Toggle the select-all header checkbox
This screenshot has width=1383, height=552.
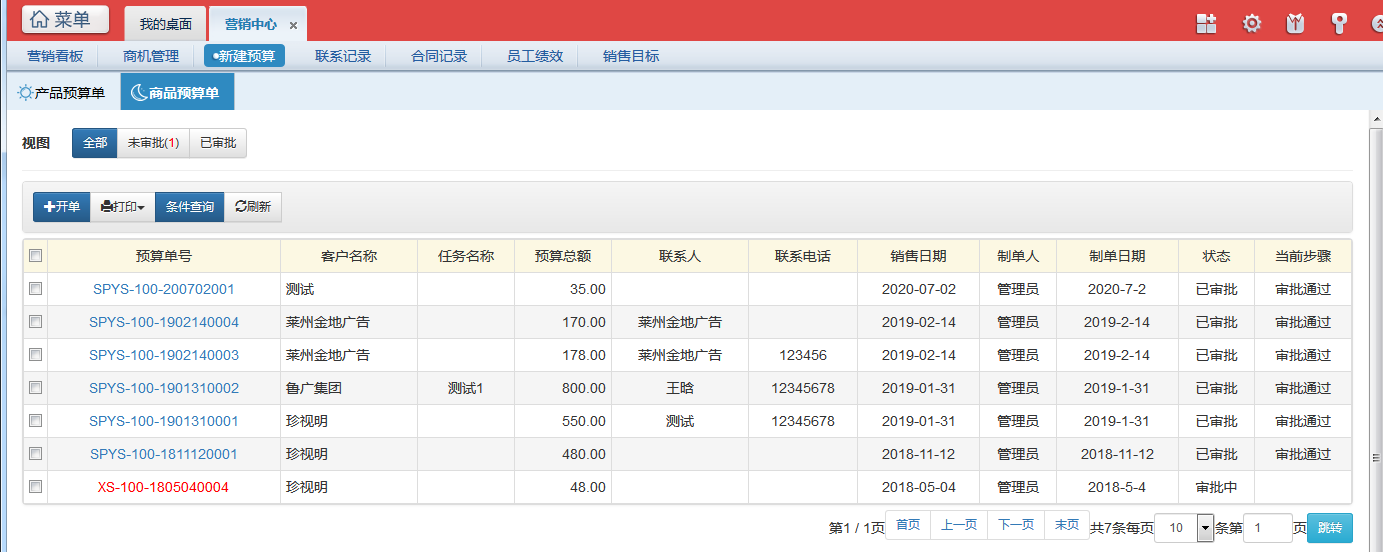(35, 256)
